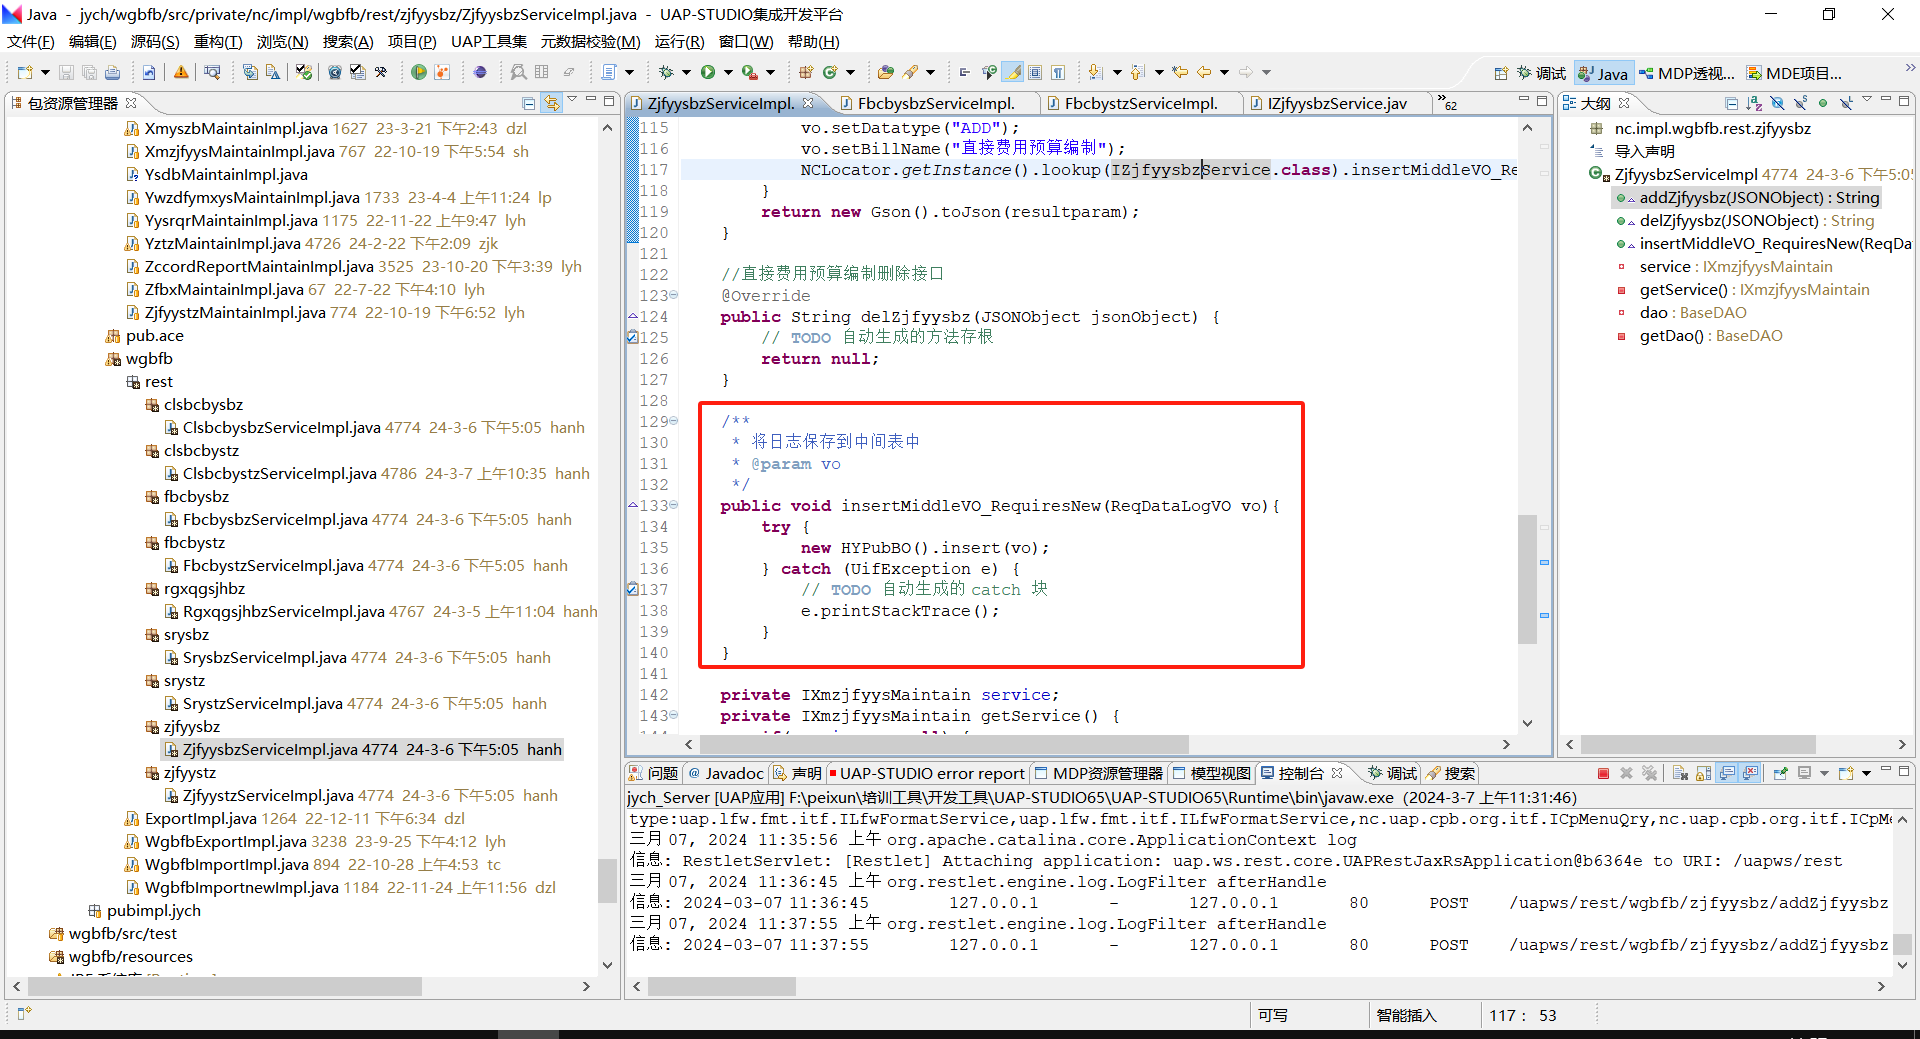The image size is (1920, 1039).
Task: Select delZjfyysbz method in outline
Action: (x=1745, y=220)
